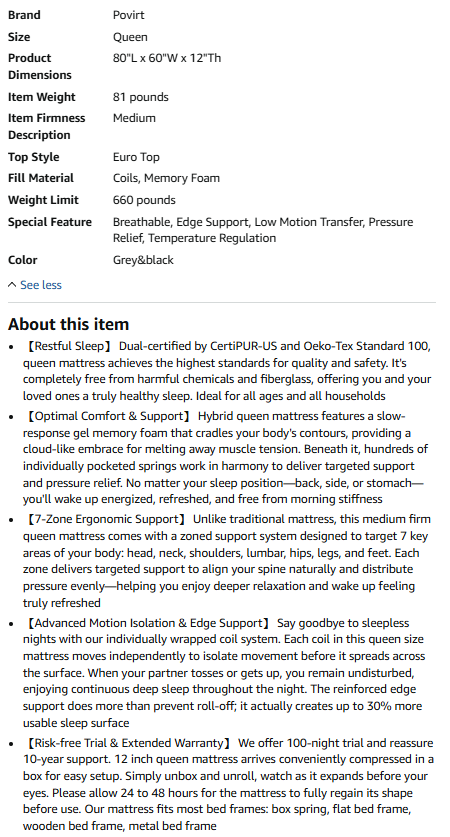This screenshot has height=837, width=450.
Task: Select the Optimal Comfort & Support paragraph
Action: click(225, 457)
